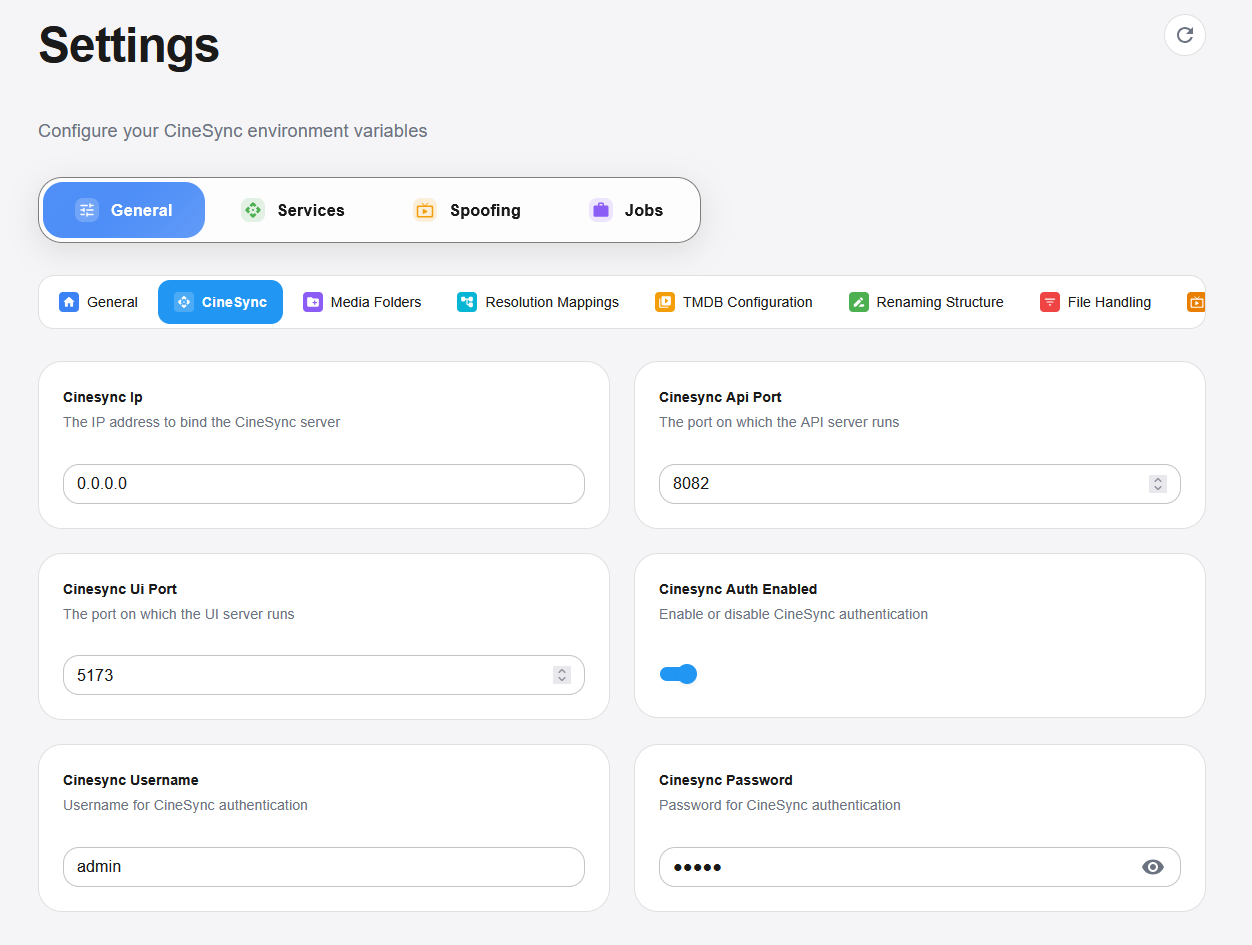This screenshot has height=945, width=1252.
Task: Click the Resolution Mappings teal icon
Action: click(x=467, y=302)
